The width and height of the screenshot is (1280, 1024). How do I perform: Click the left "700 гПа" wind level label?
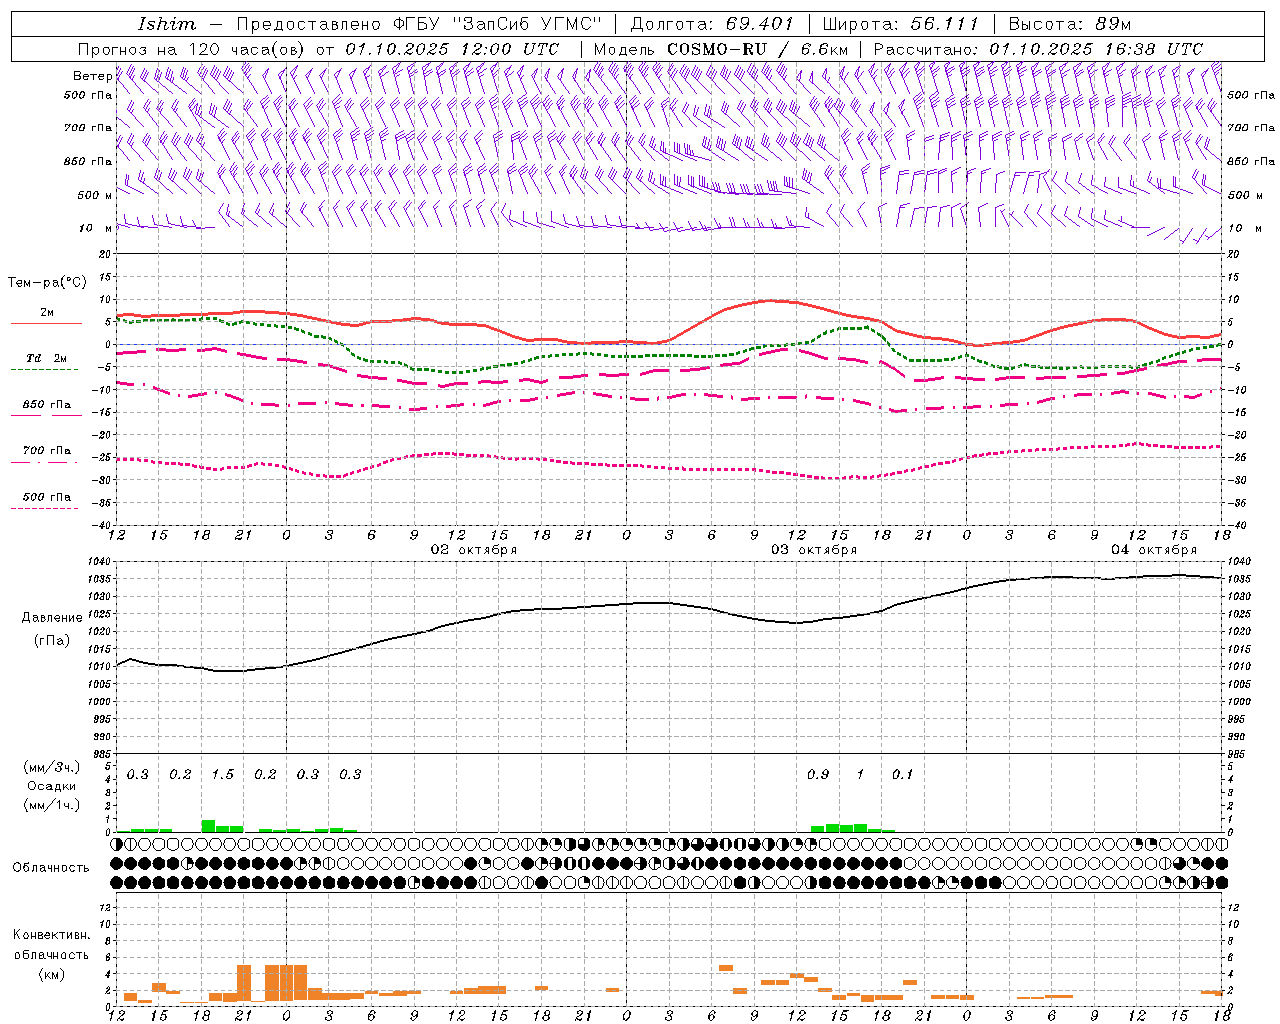coord(88,128)
